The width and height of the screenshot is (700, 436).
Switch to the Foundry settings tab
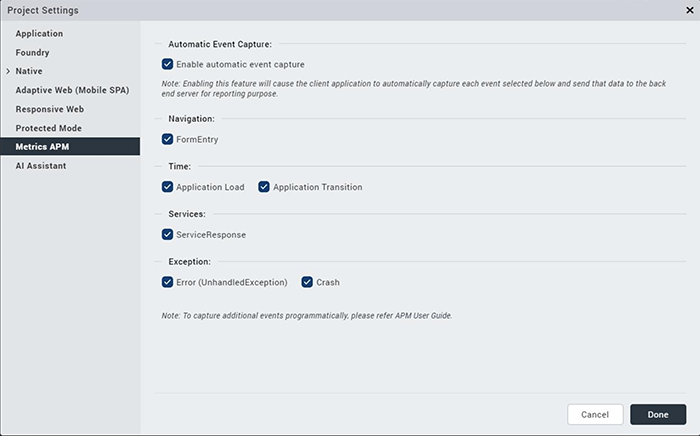pos(32,53)
